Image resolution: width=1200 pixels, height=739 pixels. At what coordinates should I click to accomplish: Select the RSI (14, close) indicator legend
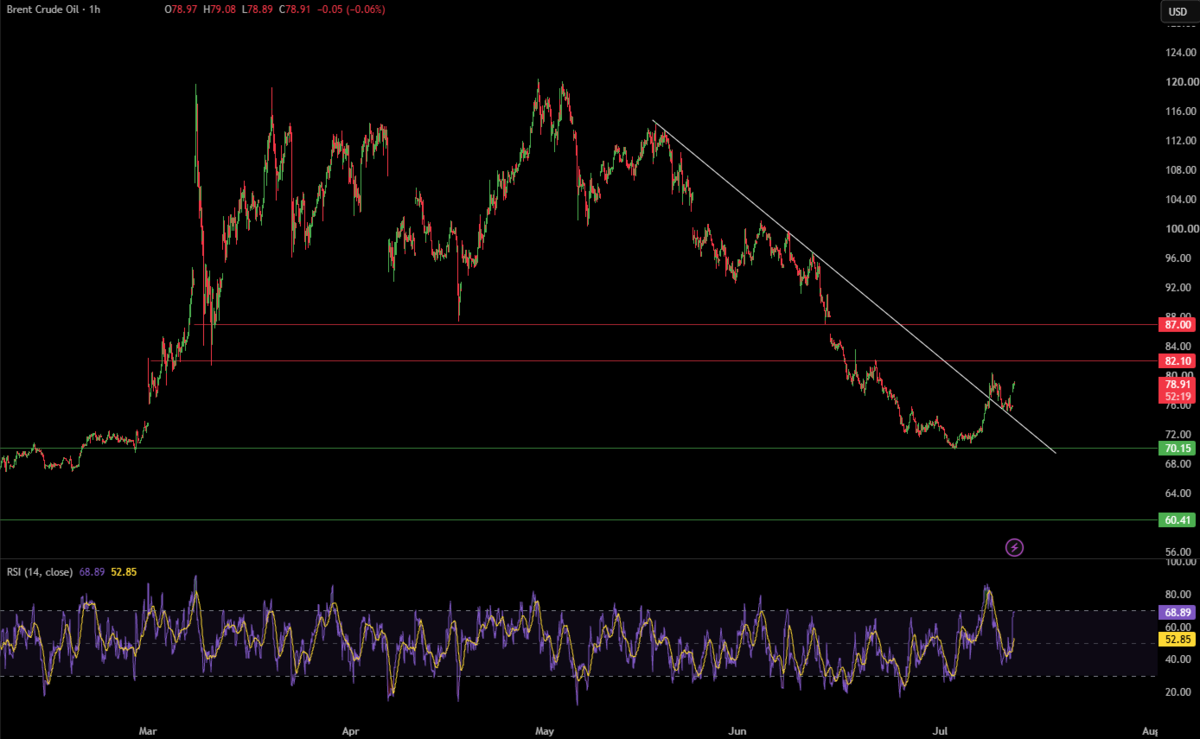click(37, 572)
